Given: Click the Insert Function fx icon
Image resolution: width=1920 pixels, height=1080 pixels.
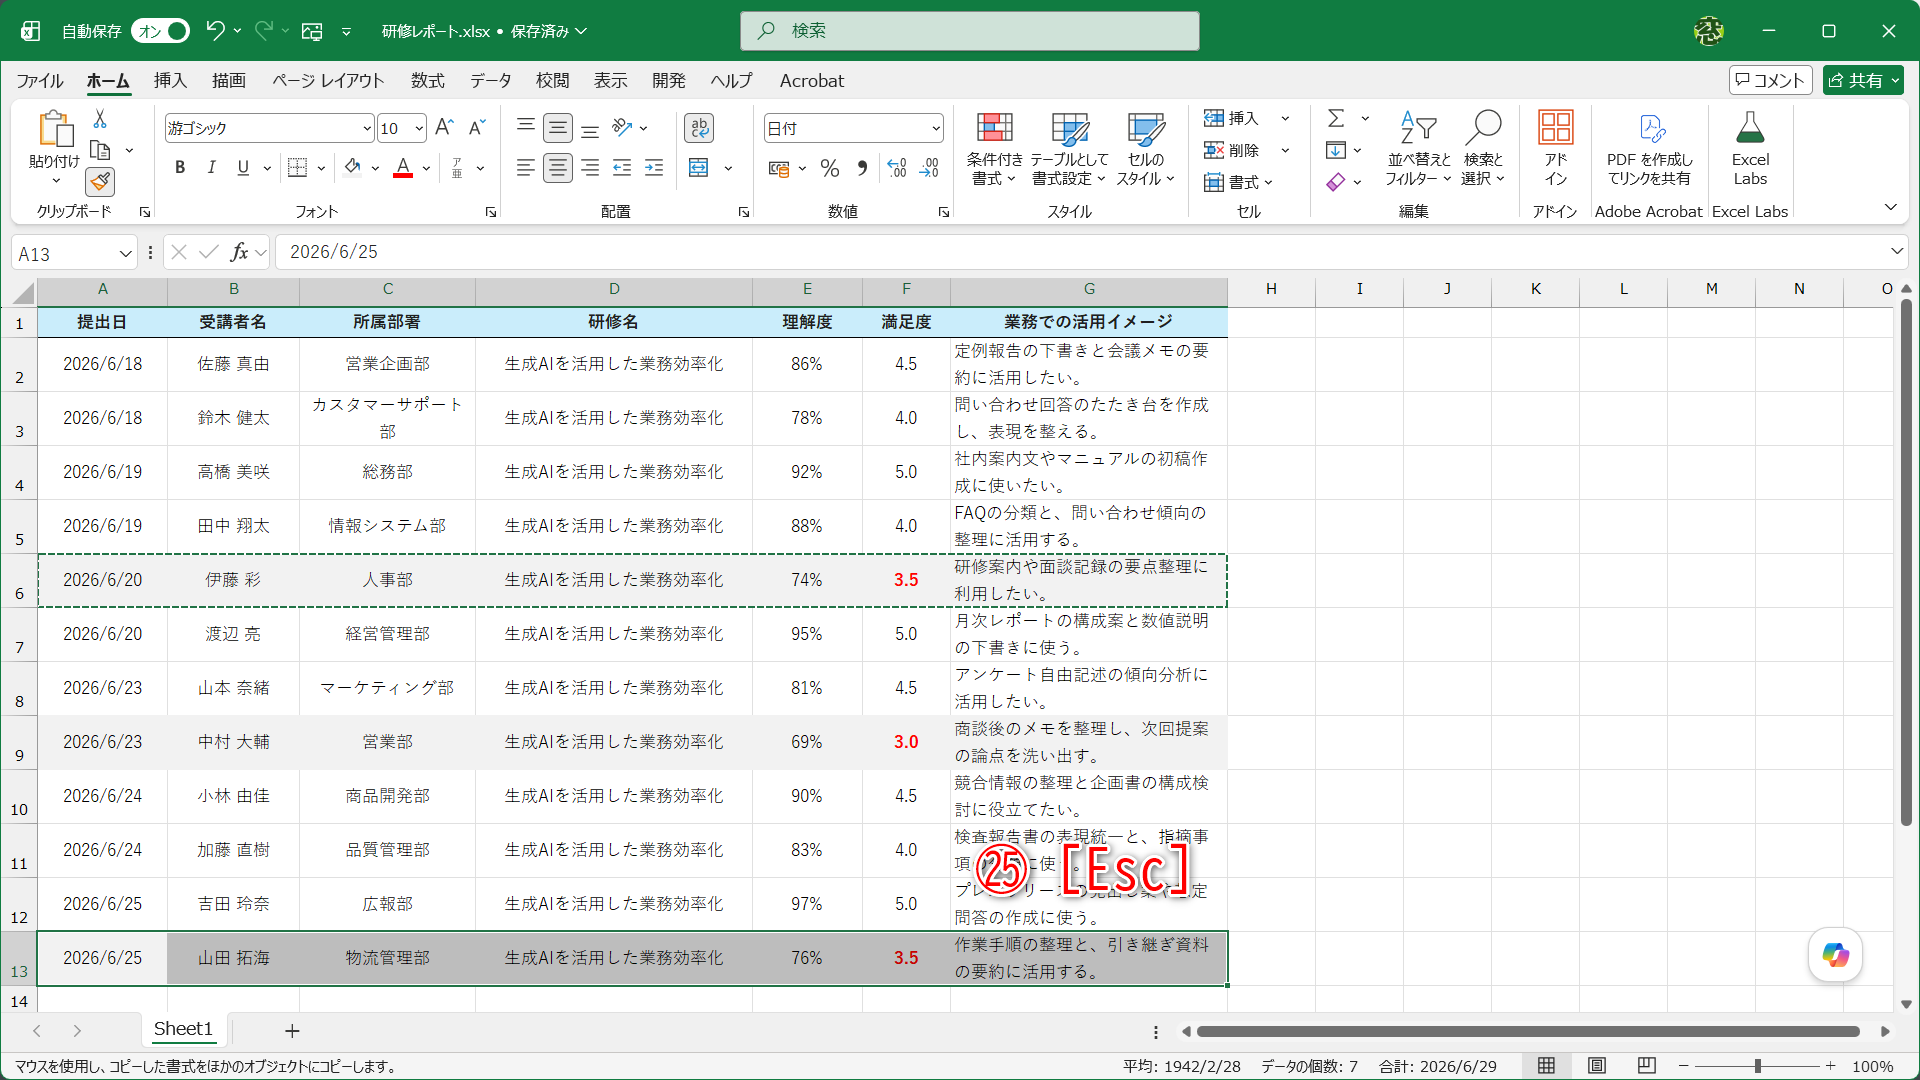Looking at the screenshot, I should click(239, 252).
